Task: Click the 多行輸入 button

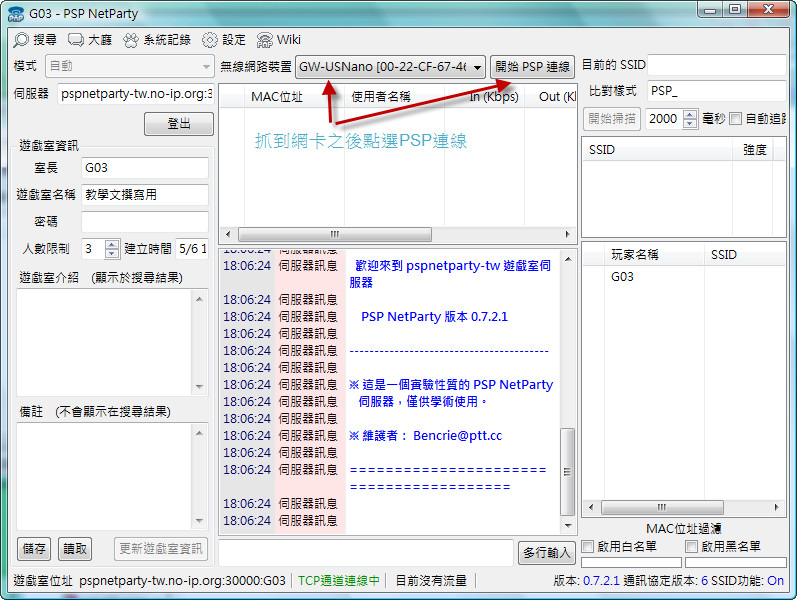Action: point(546,553)
